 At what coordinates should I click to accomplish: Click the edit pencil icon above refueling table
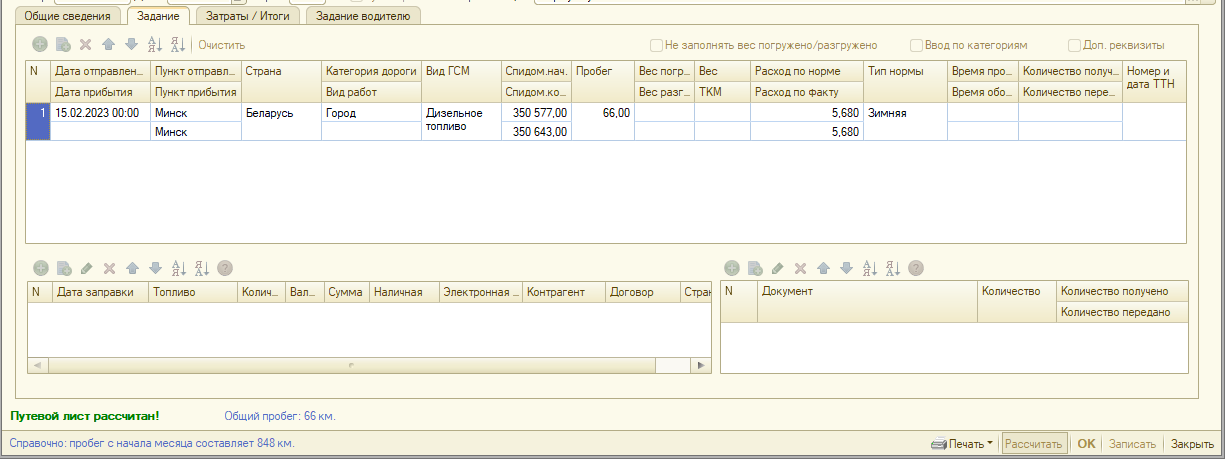pos(86,268)
